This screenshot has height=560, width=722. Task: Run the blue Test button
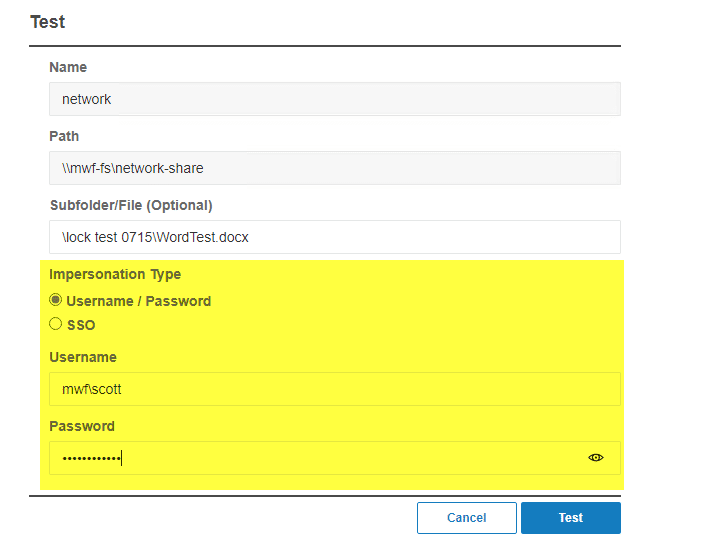coord(570,518)
